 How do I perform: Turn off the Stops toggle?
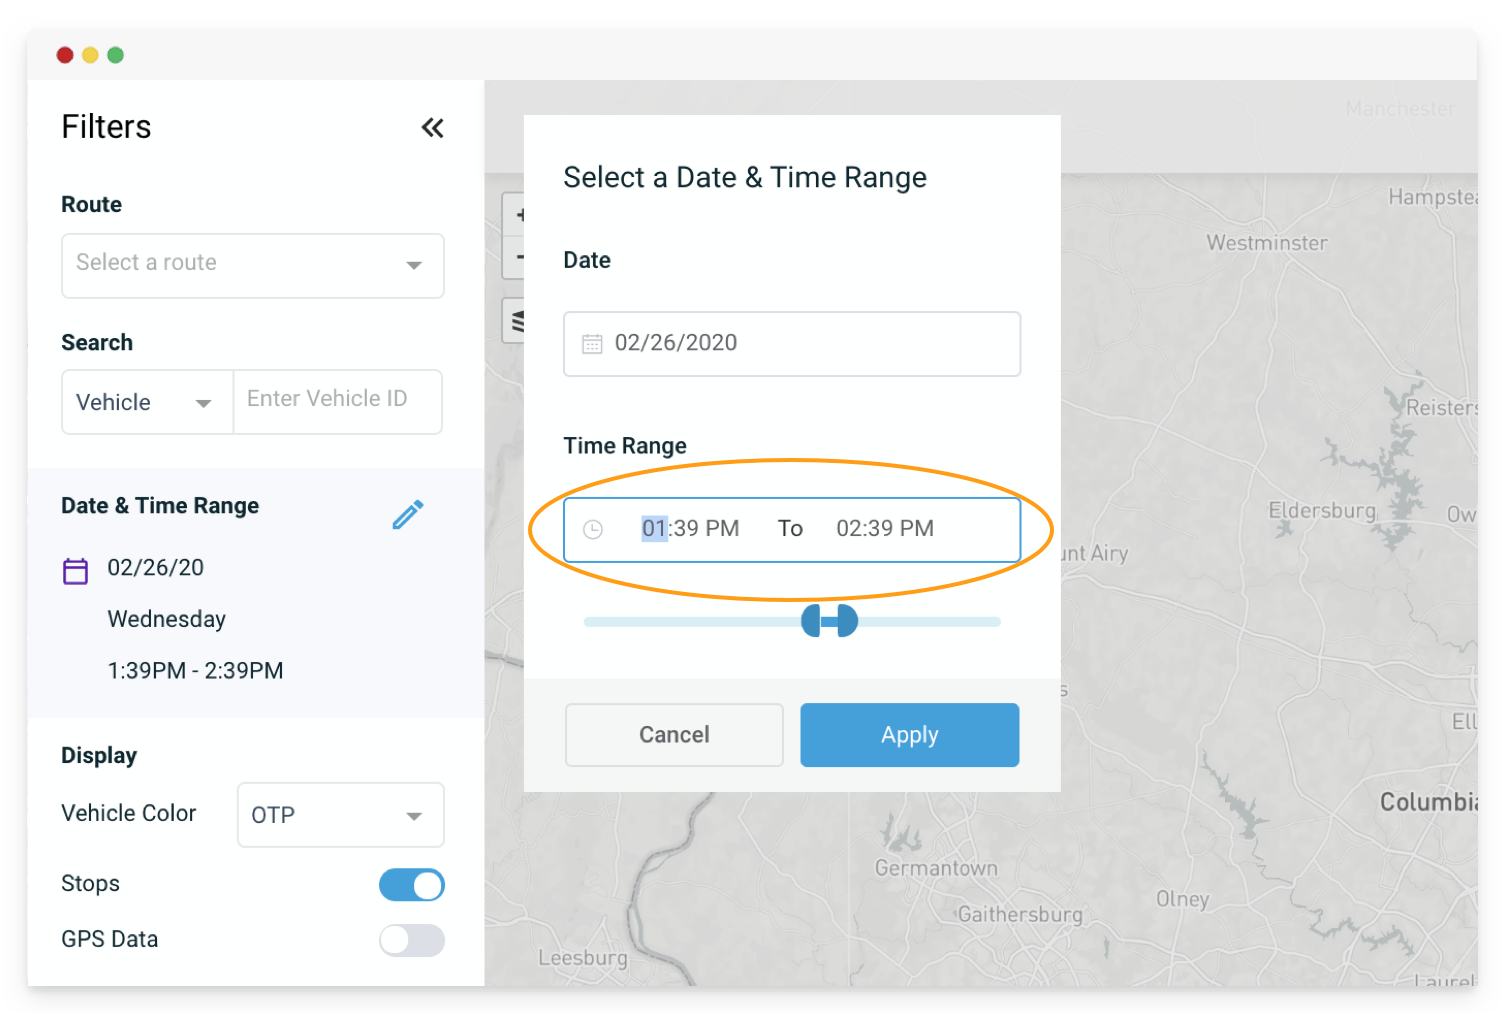pyautogui.click(x=412, y=885)
